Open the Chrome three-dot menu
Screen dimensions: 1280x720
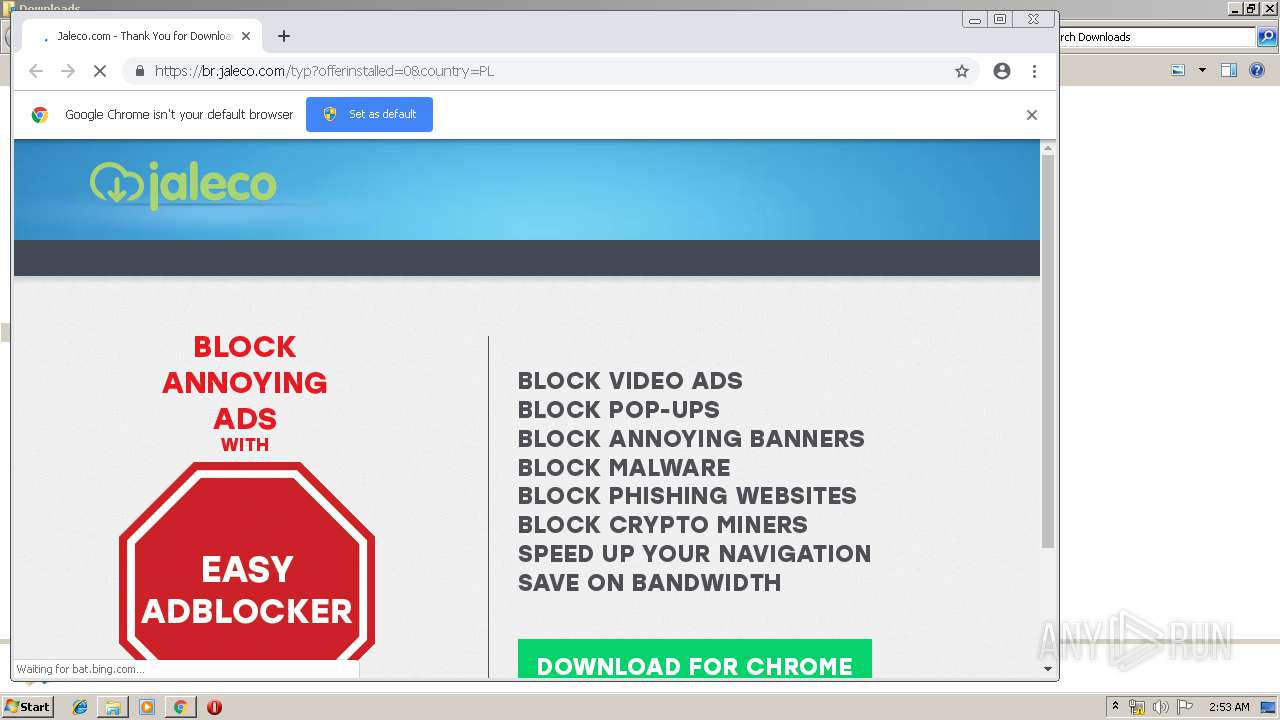click(1034, 71)
